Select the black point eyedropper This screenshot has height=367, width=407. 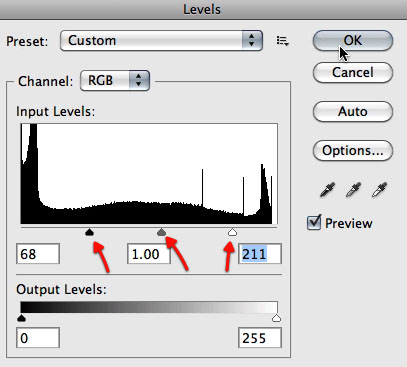[x=327, y=189]
